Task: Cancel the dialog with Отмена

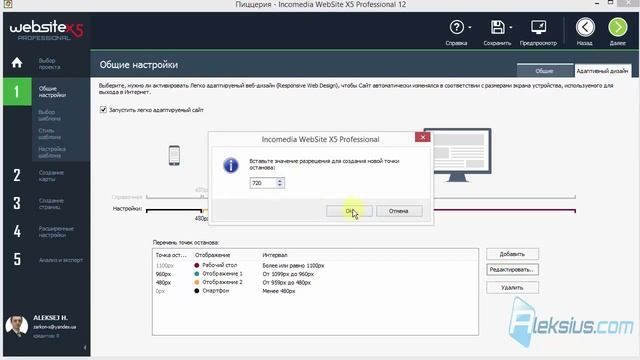Action: 399,211
